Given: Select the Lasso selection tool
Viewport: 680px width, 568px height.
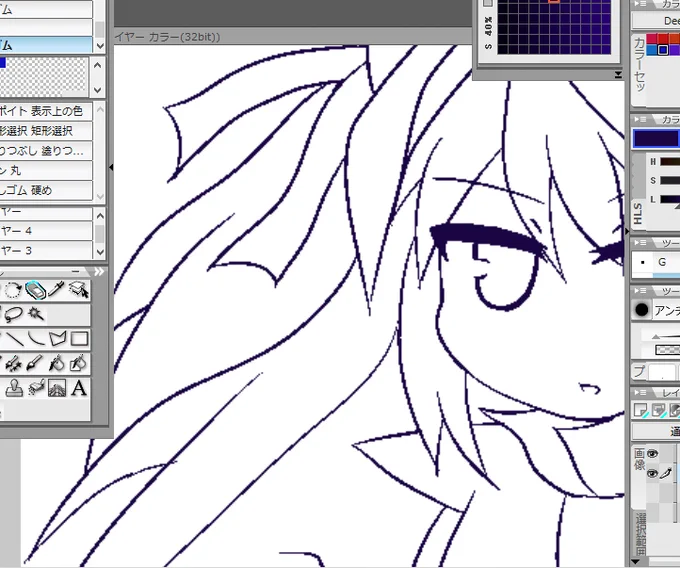Looking at the screenshot, I should pos(14,314).
